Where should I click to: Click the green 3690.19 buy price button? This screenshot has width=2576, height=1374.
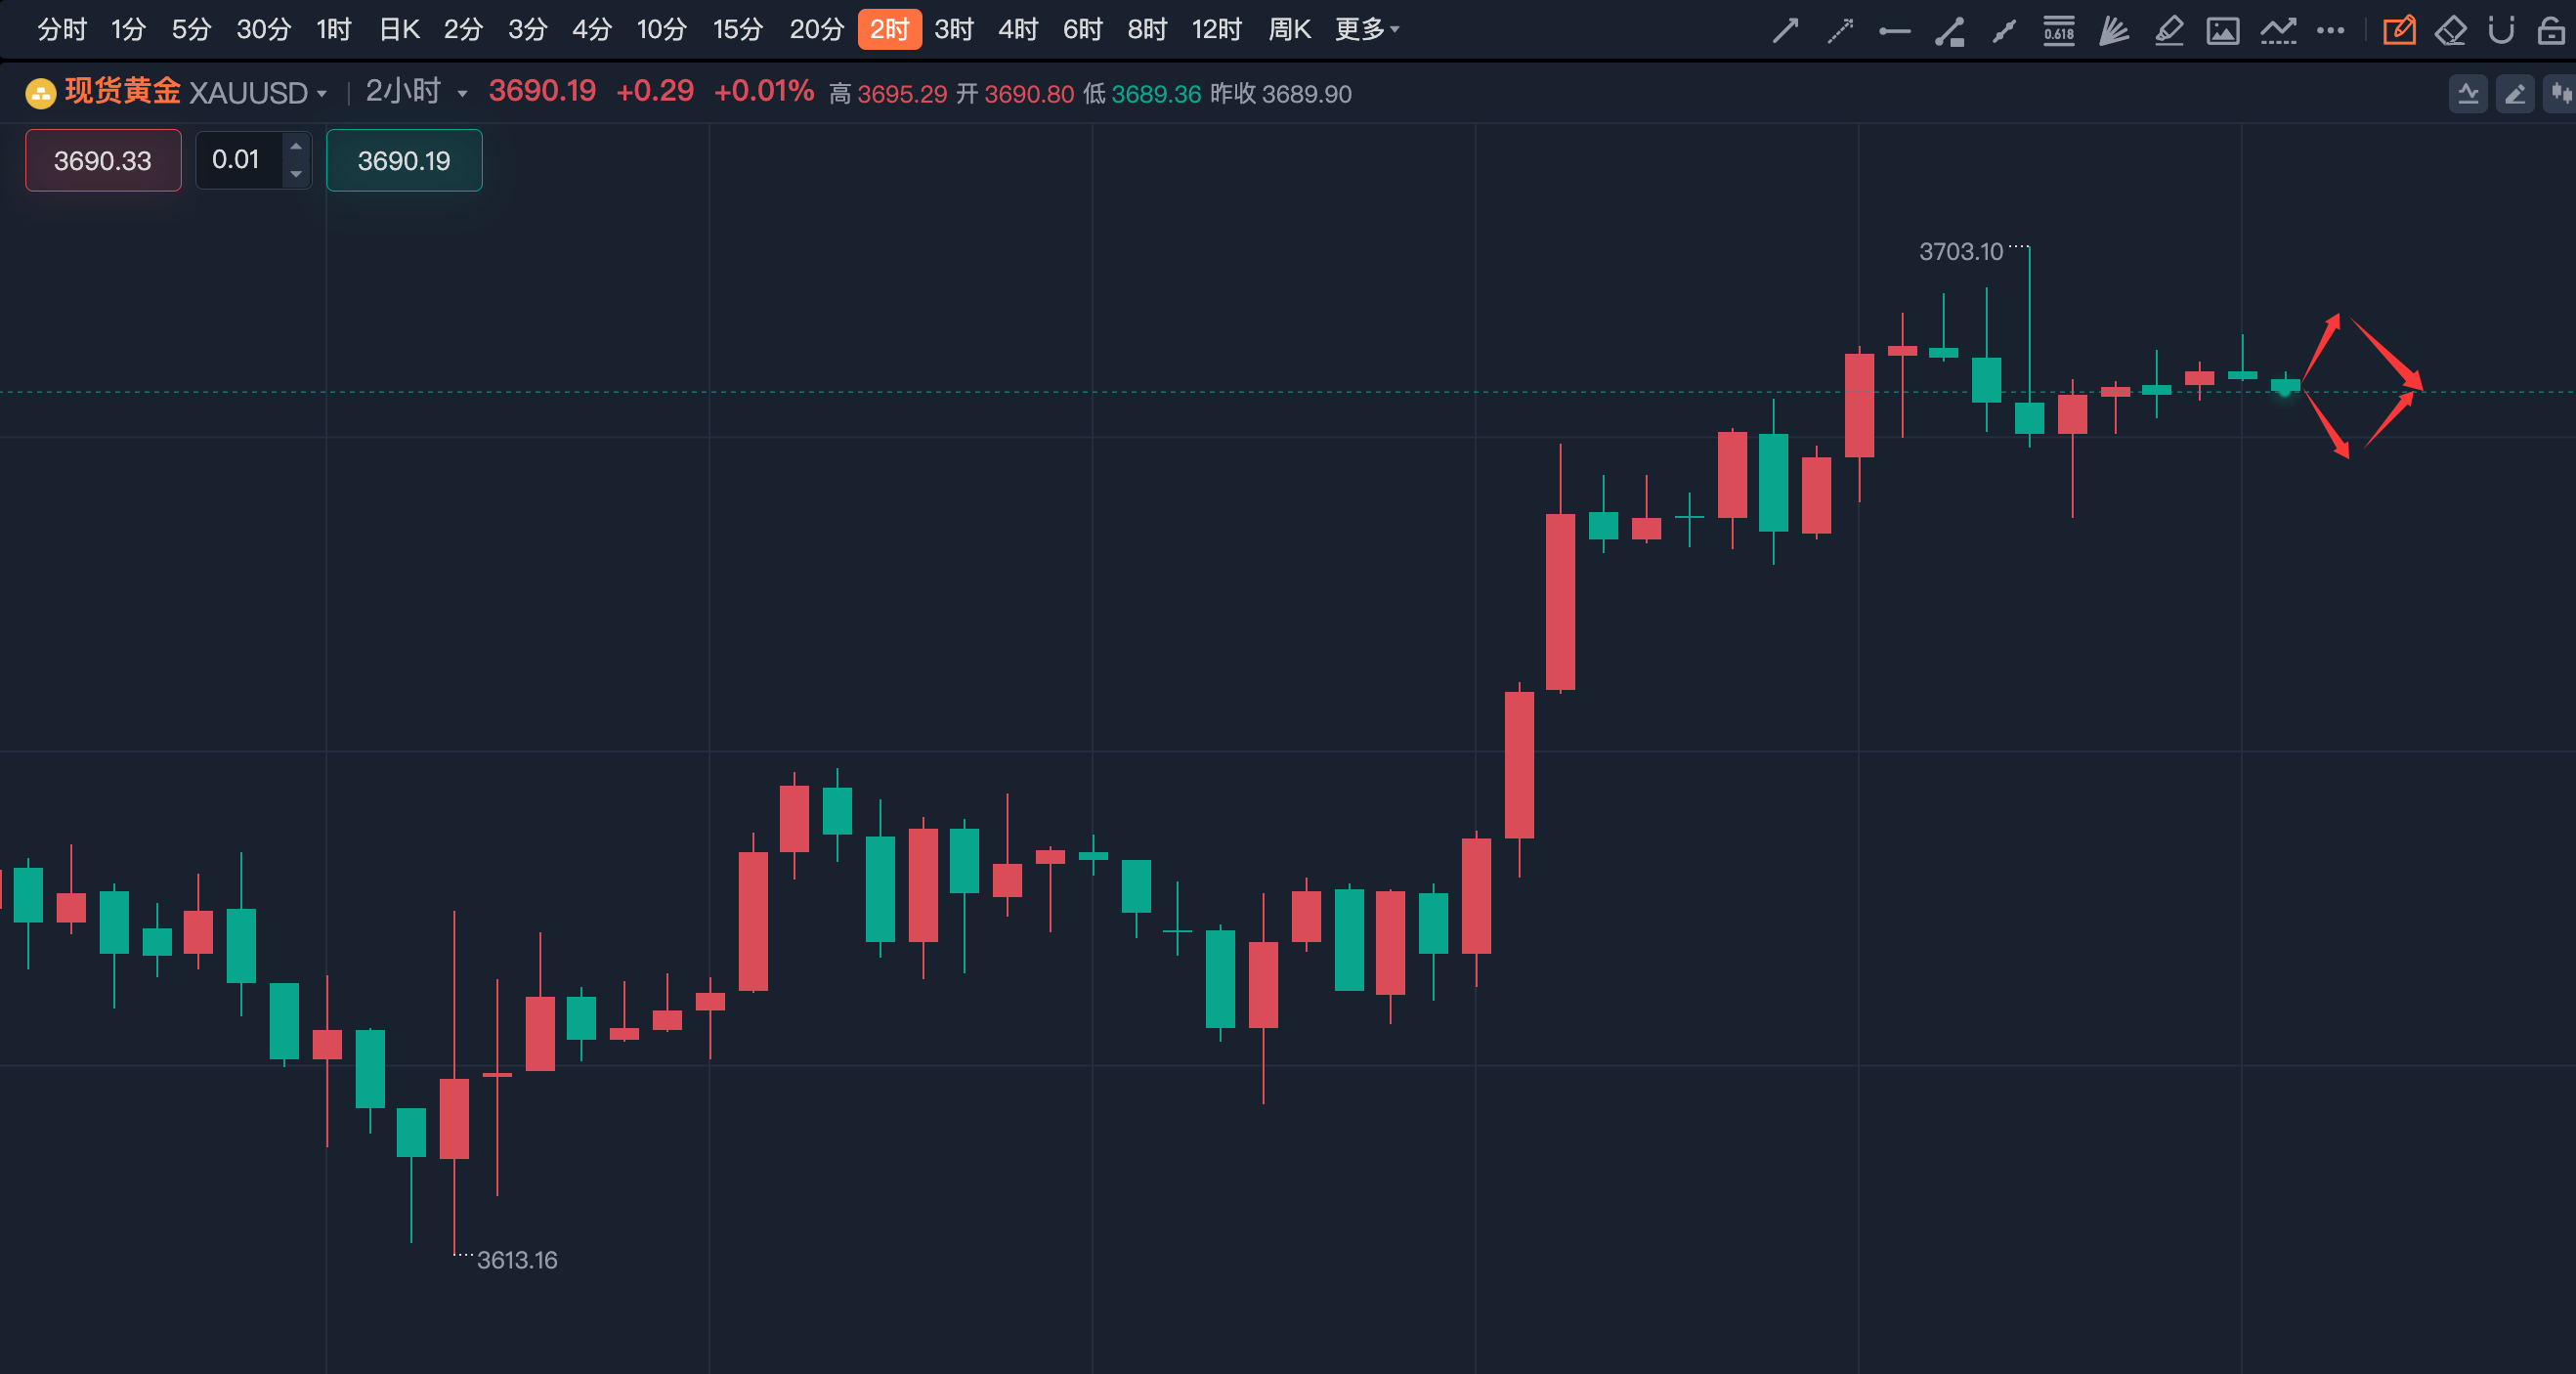point(404,160)
